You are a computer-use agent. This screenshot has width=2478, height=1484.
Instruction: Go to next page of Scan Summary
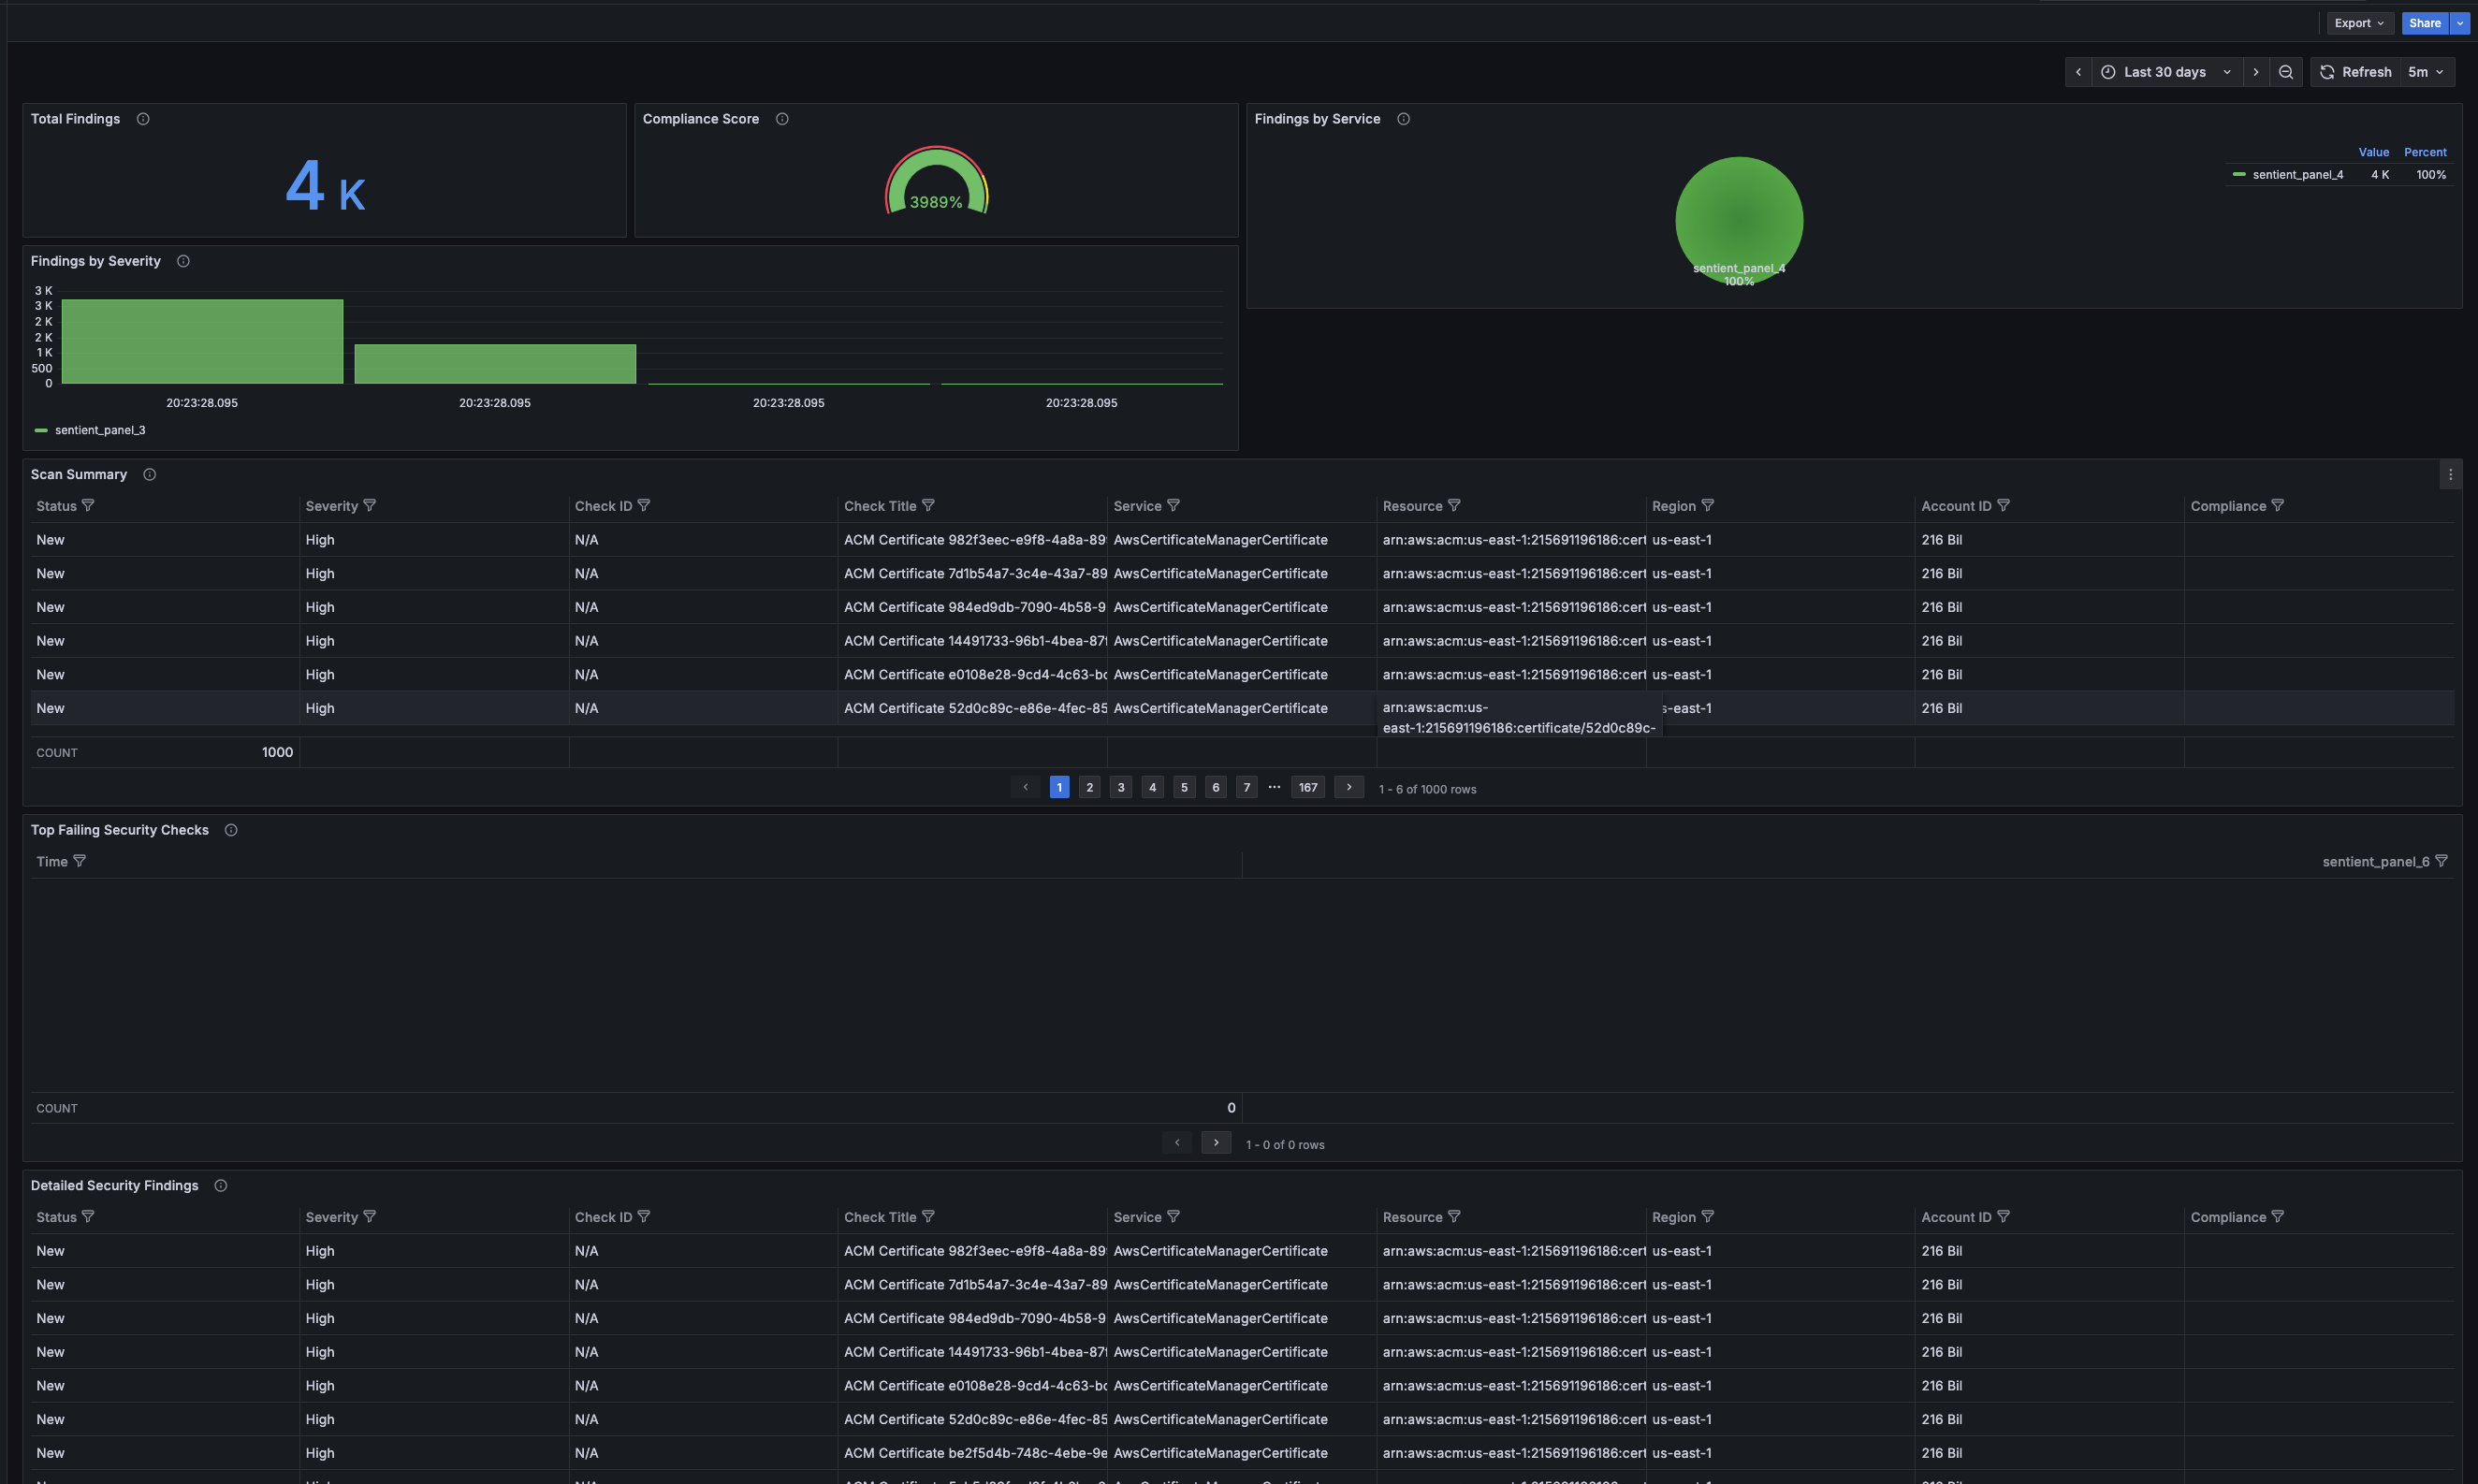point(1349,787)
